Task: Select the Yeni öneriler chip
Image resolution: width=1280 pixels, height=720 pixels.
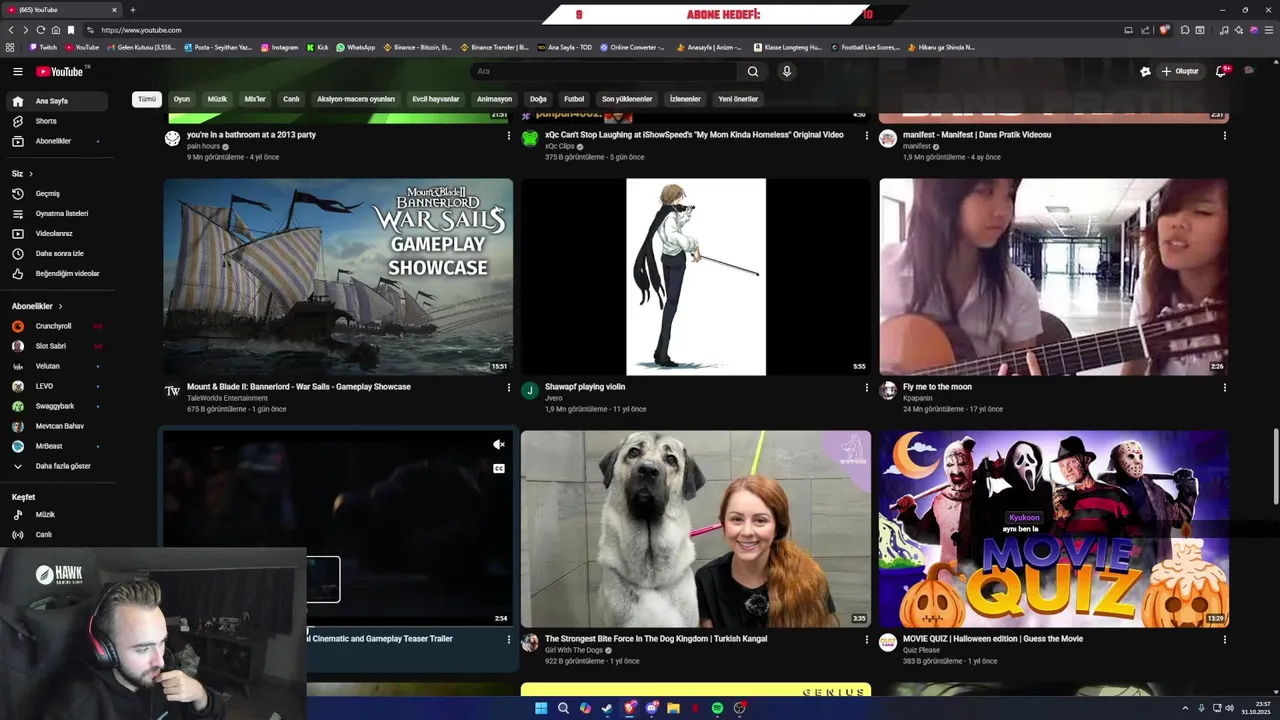Action: [738, 99]
